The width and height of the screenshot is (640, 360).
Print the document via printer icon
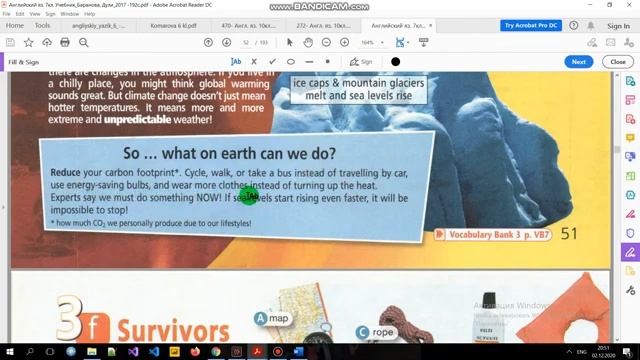65,42
